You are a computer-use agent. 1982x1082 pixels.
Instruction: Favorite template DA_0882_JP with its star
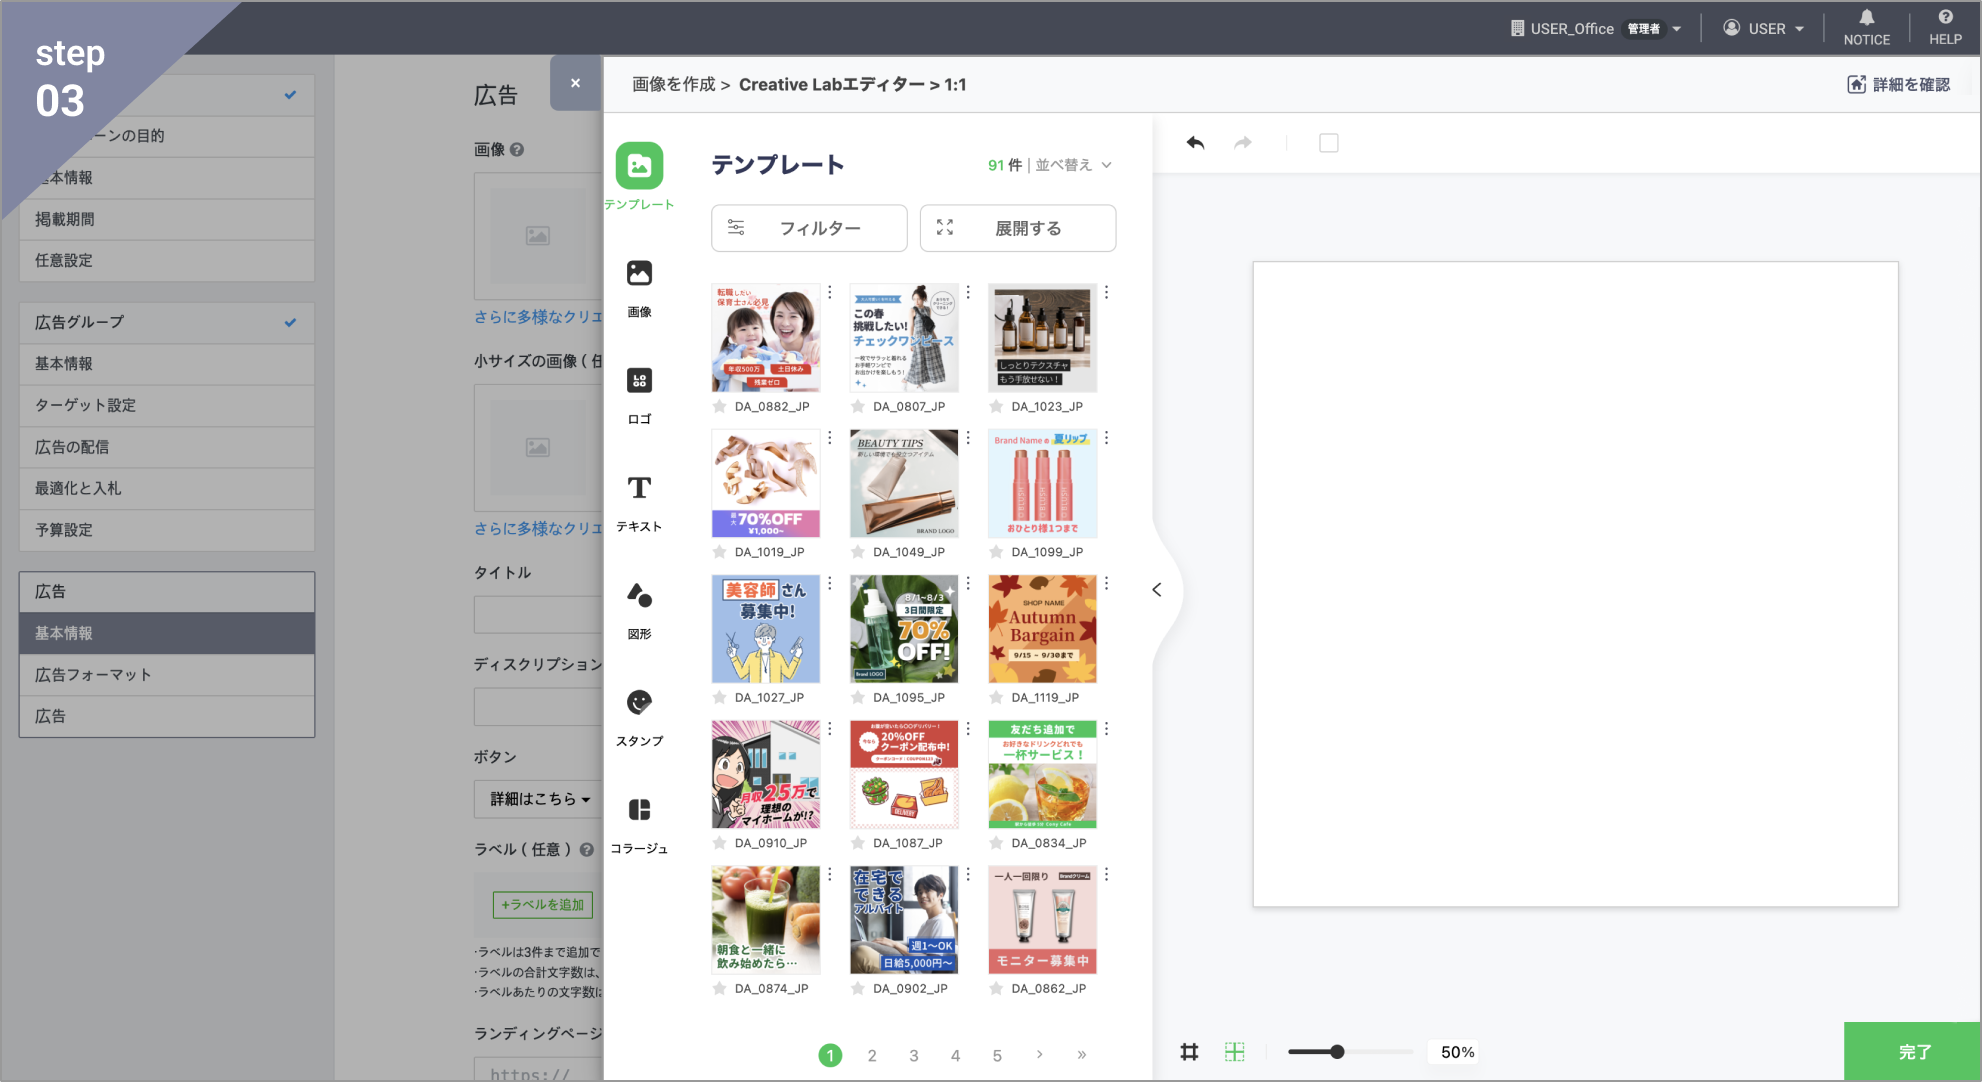(719, 407)
